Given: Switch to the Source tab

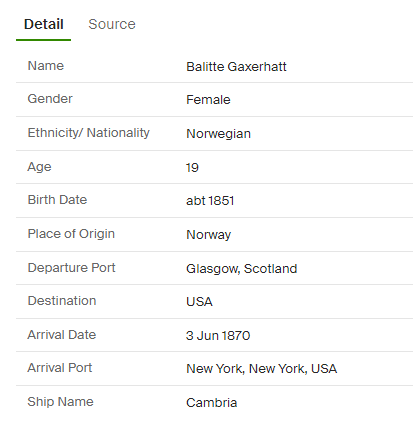Looking at the screenshot, I should (x=112, y=24).
